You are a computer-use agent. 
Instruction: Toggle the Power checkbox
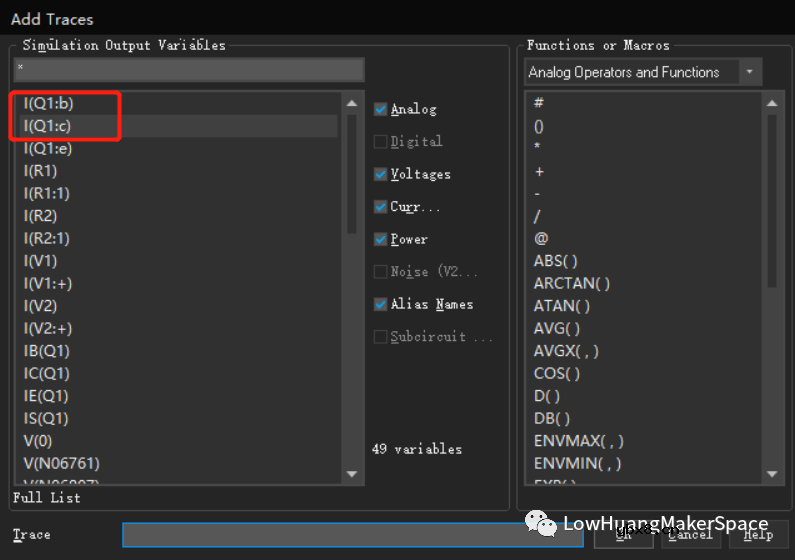[x=381, y=239]
